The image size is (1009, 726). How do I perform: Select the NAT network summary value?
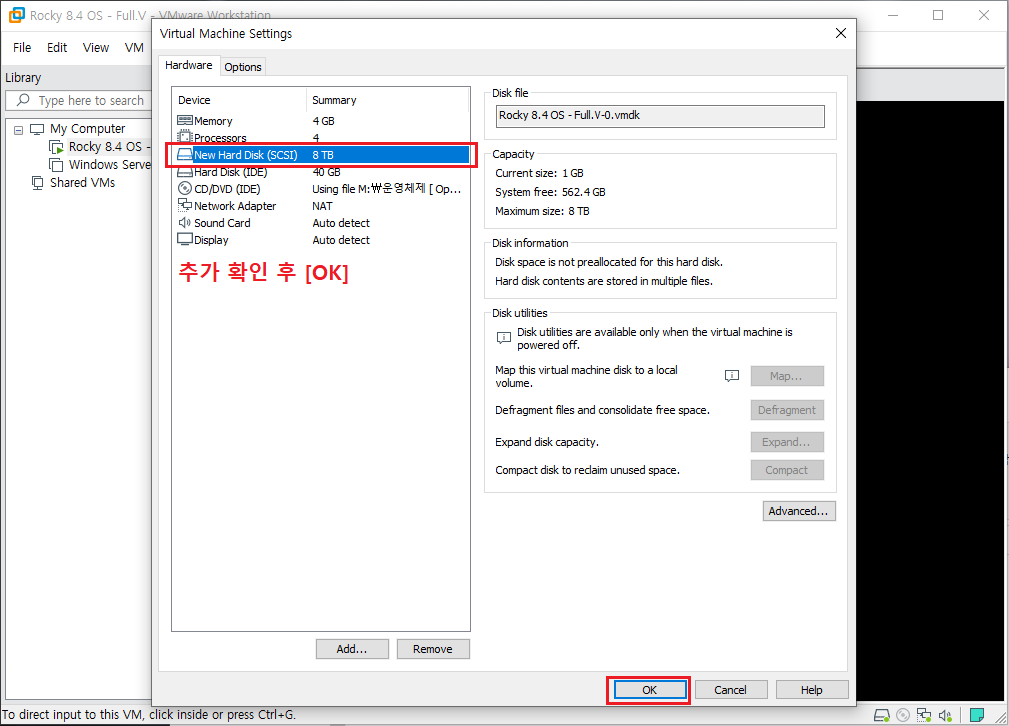pos(322,206)
